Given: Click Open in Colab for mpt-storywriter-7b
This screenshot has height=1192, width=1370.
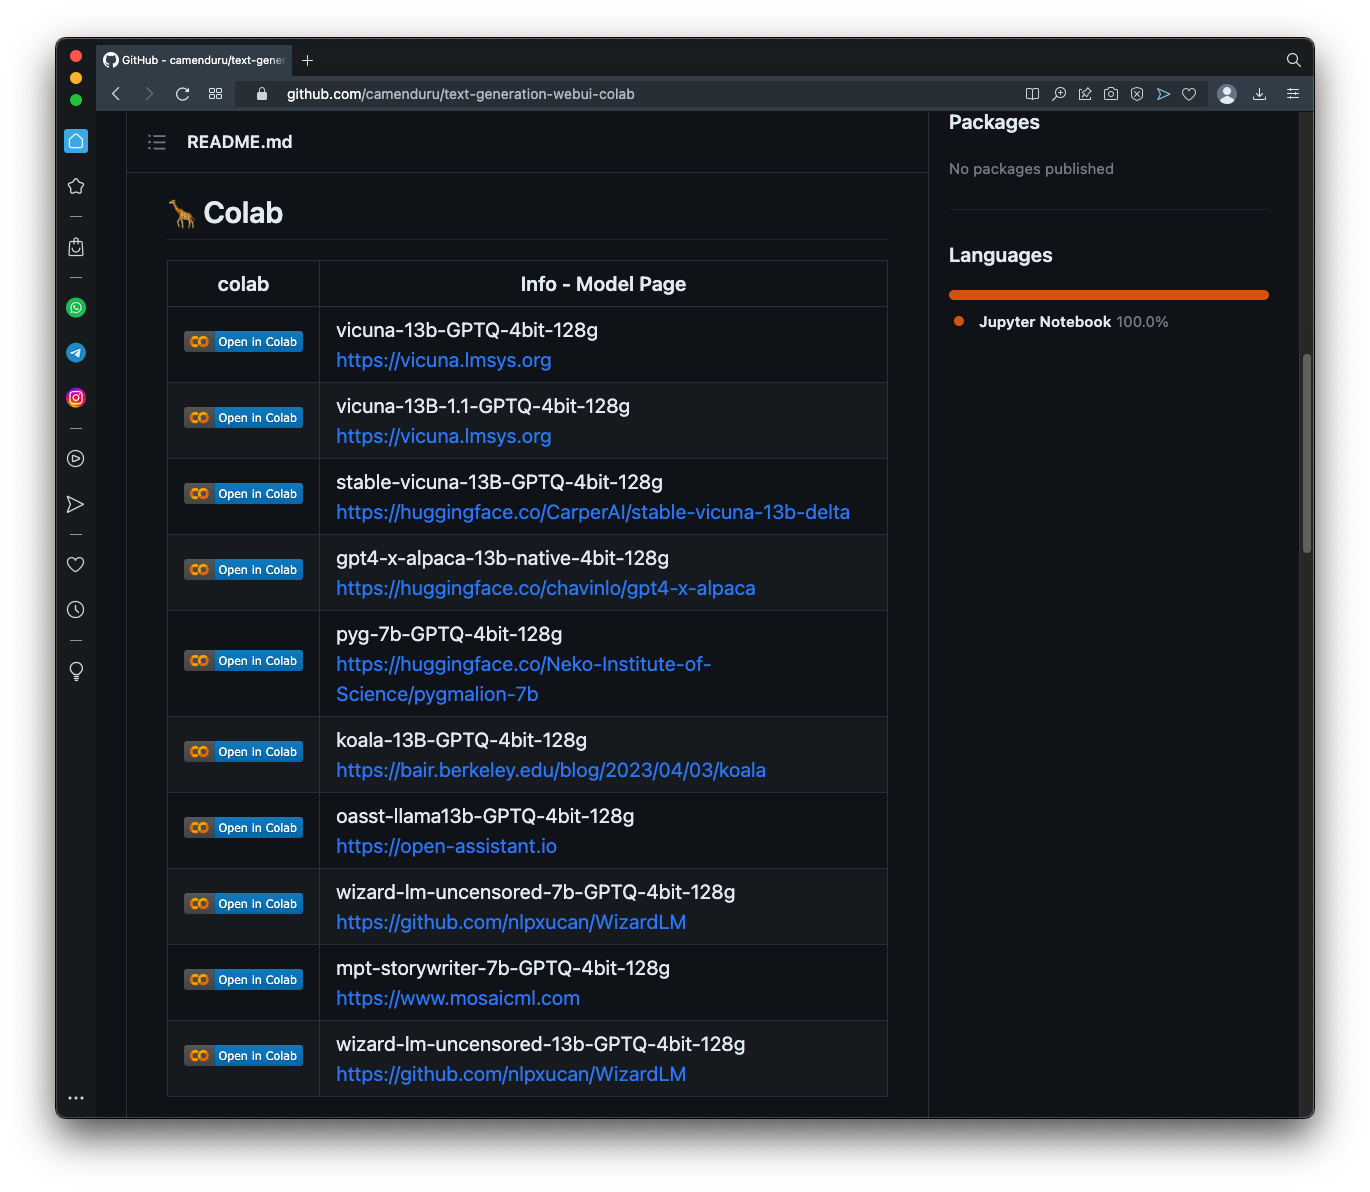Looking at the screenshot, I should point(244,980).
